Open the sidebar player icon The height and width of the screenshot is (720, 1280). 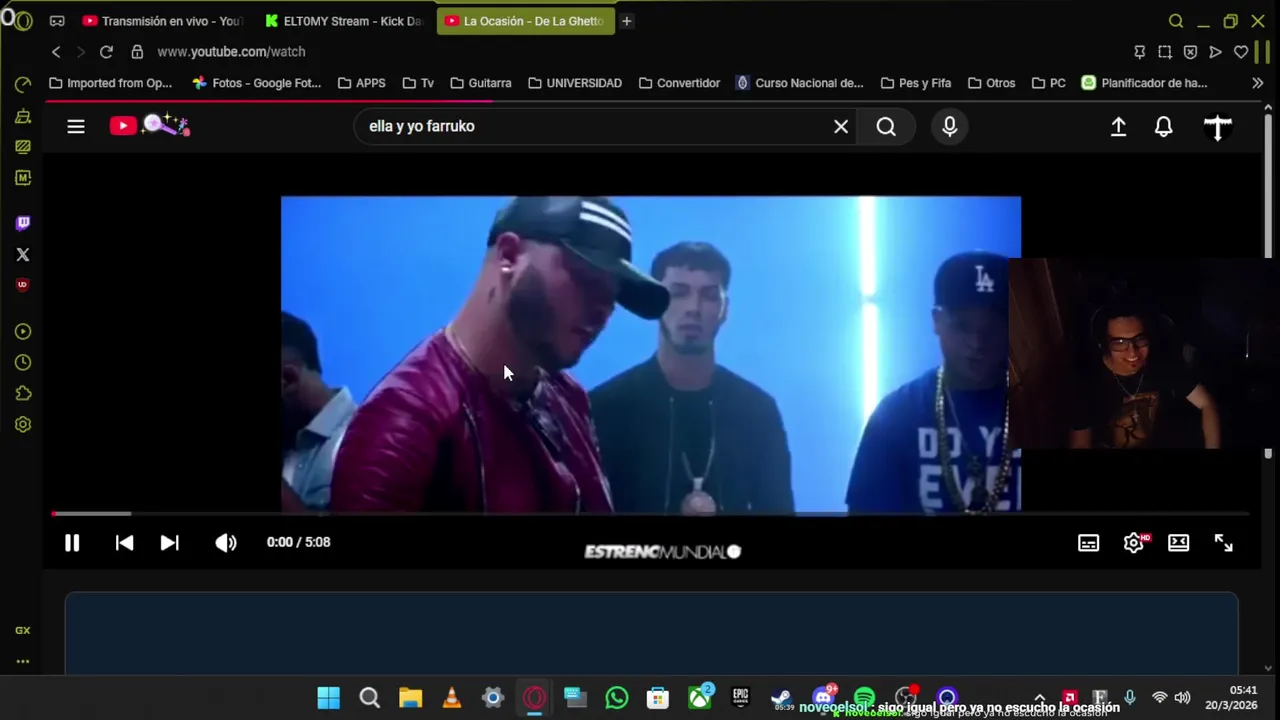[23, 331]
